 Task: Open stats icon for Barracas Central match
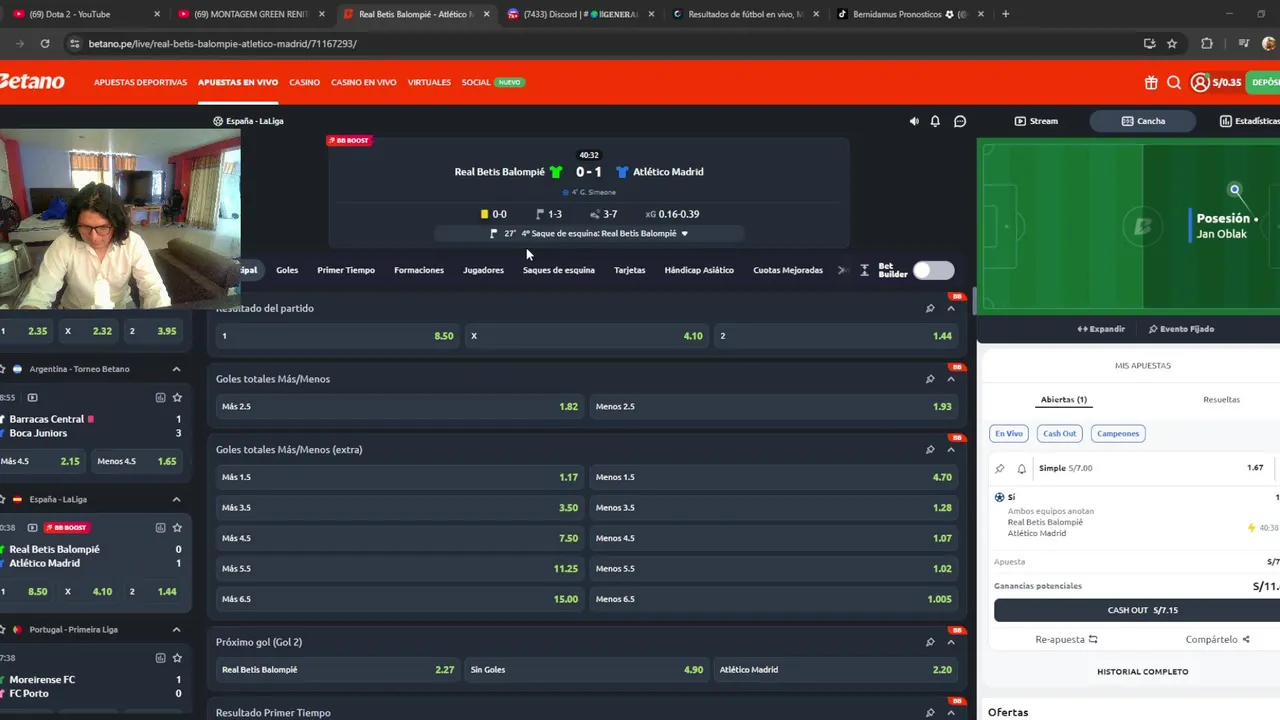[x=160, y=397]
